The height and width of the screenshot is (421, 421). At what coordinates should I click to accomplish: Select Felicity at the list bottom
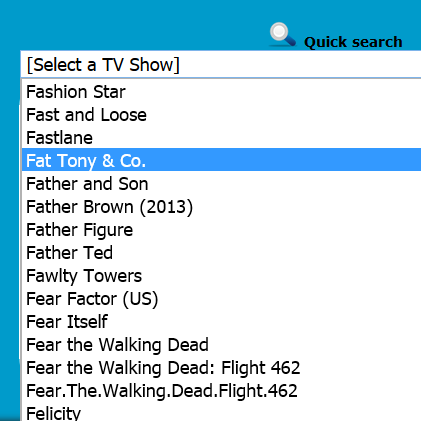click(x=221, y=412)
